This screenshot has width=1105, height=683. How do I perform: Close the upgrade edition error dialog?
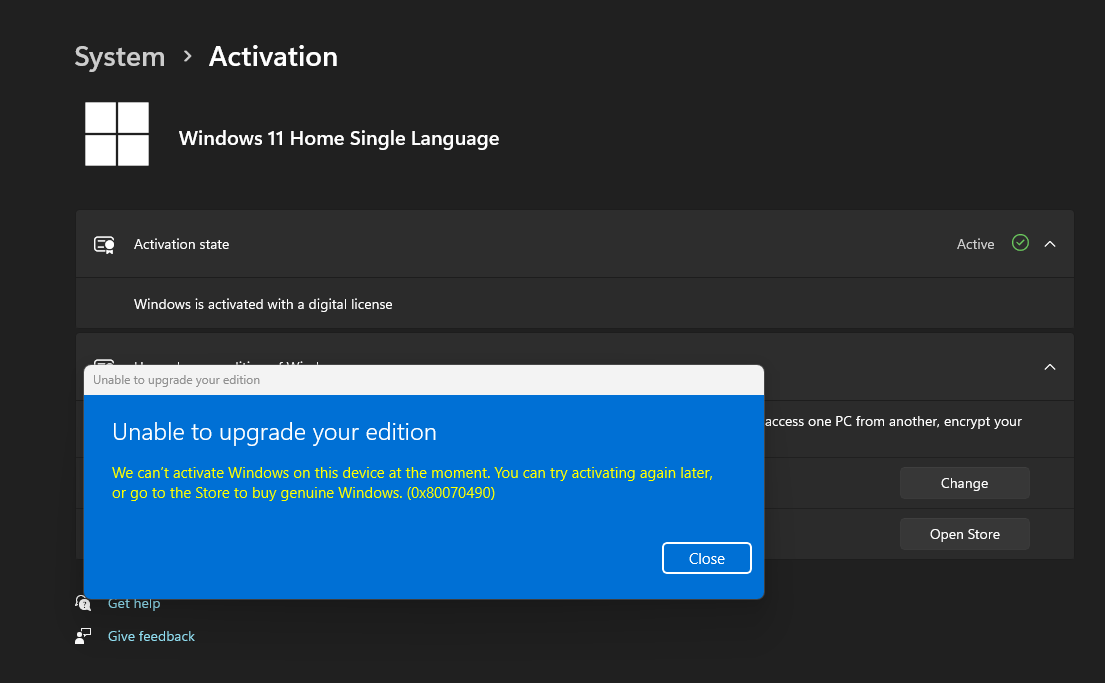[706, 558]
